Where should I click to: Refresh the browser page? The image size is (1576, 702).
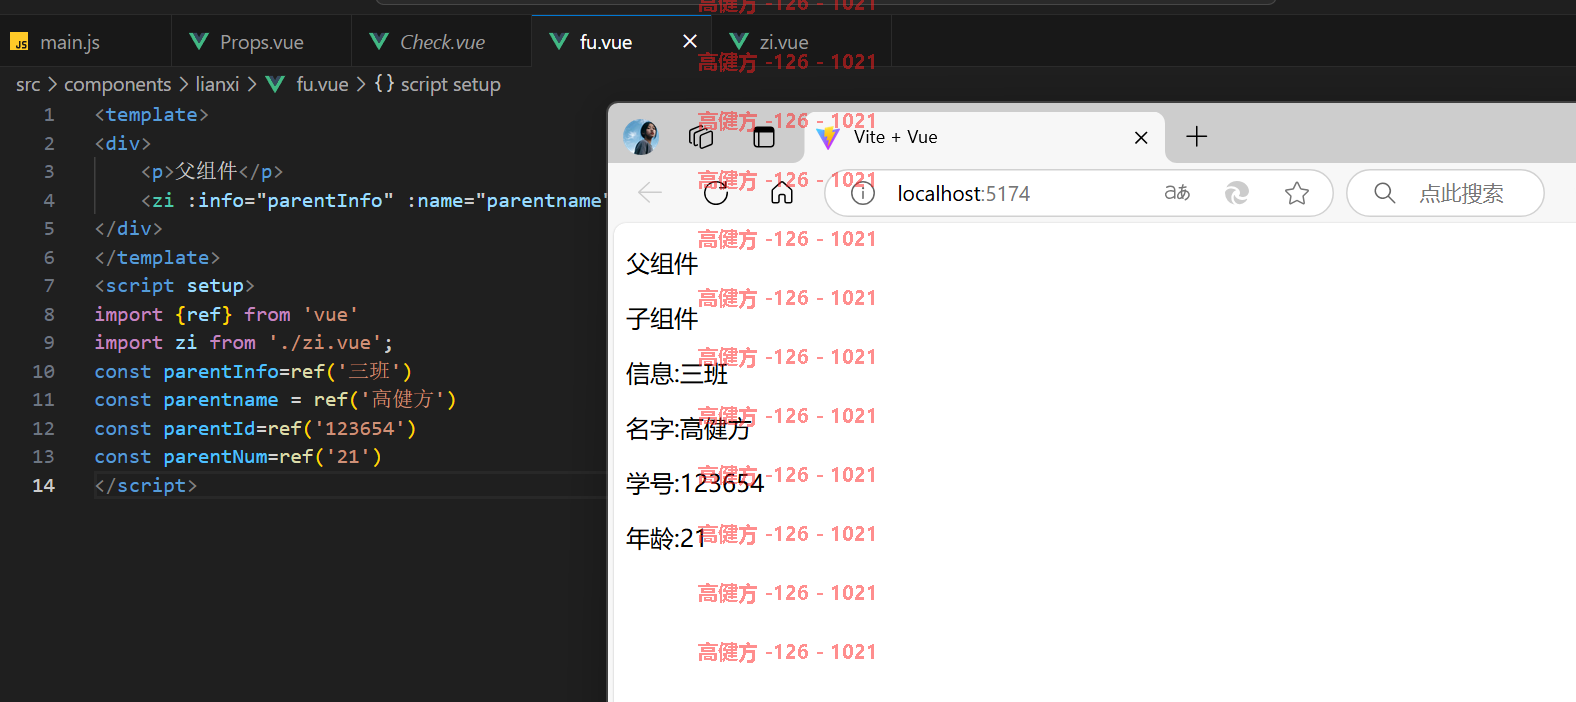click(x=716, y=192)
